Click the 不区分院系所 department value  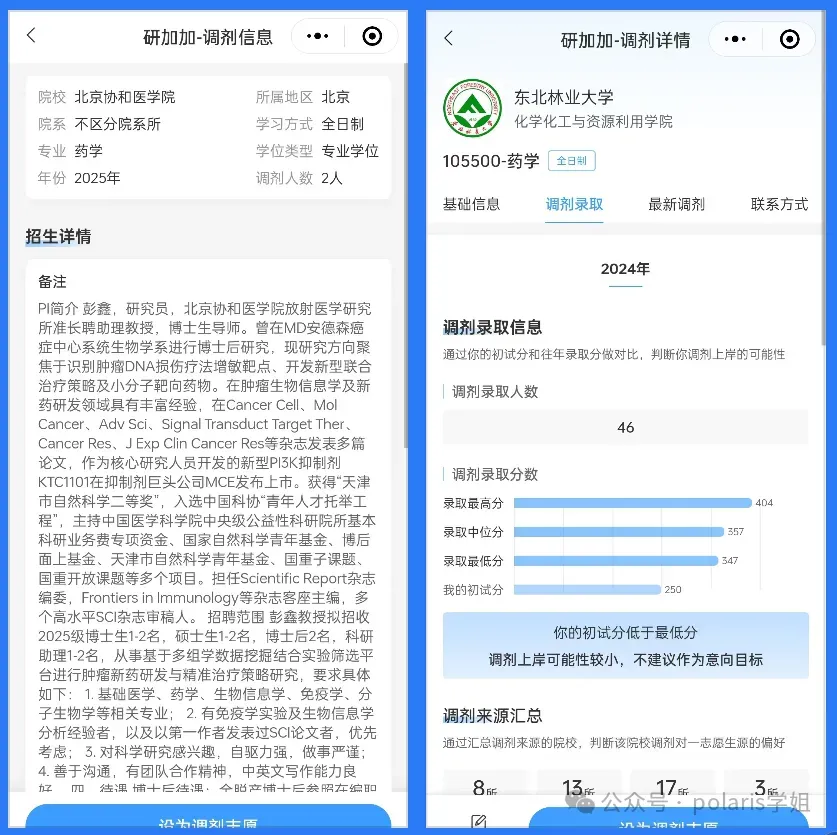point(117,124)
